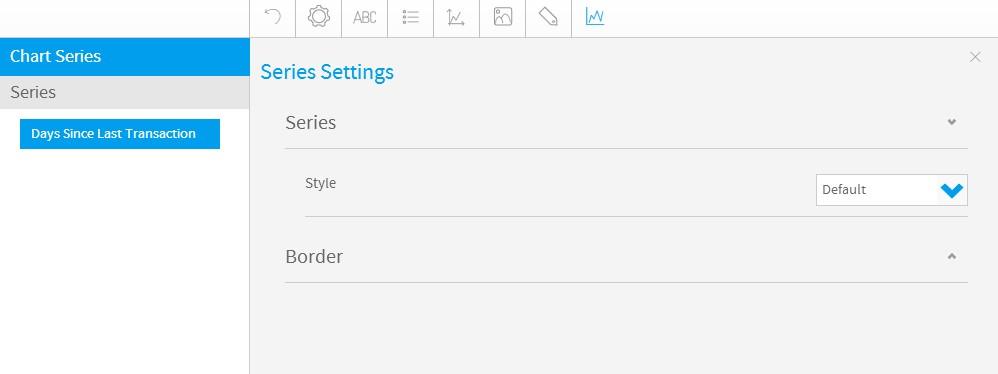Image resolution: width=998 pixels, height=374 pixels.
Task: Open the legend list icon
Action: tap(411, 17)
